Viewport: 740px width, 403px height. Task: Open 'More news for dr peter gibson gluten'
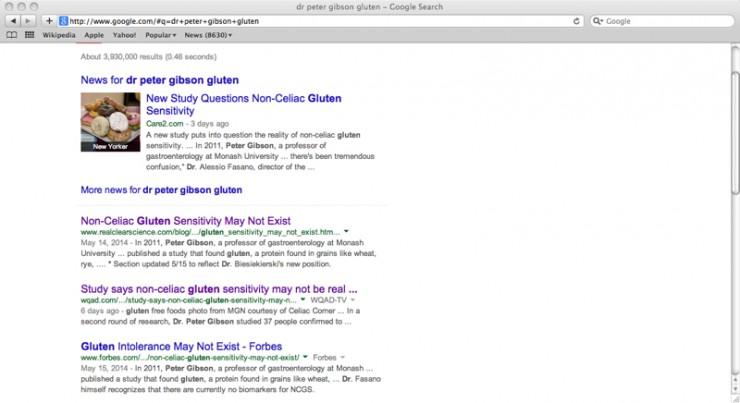(x=161, y=190)
